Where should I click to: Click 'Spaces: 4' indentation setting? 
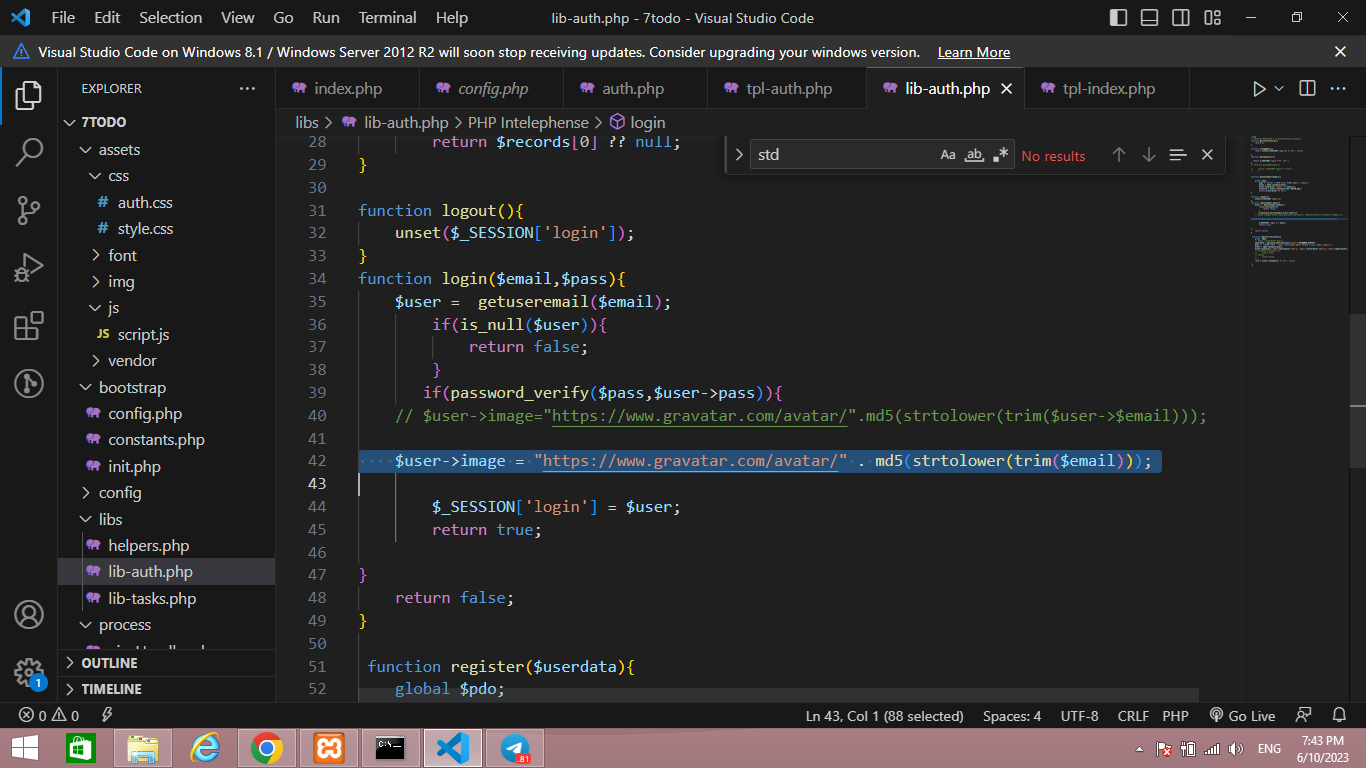tap(1012, 716)
